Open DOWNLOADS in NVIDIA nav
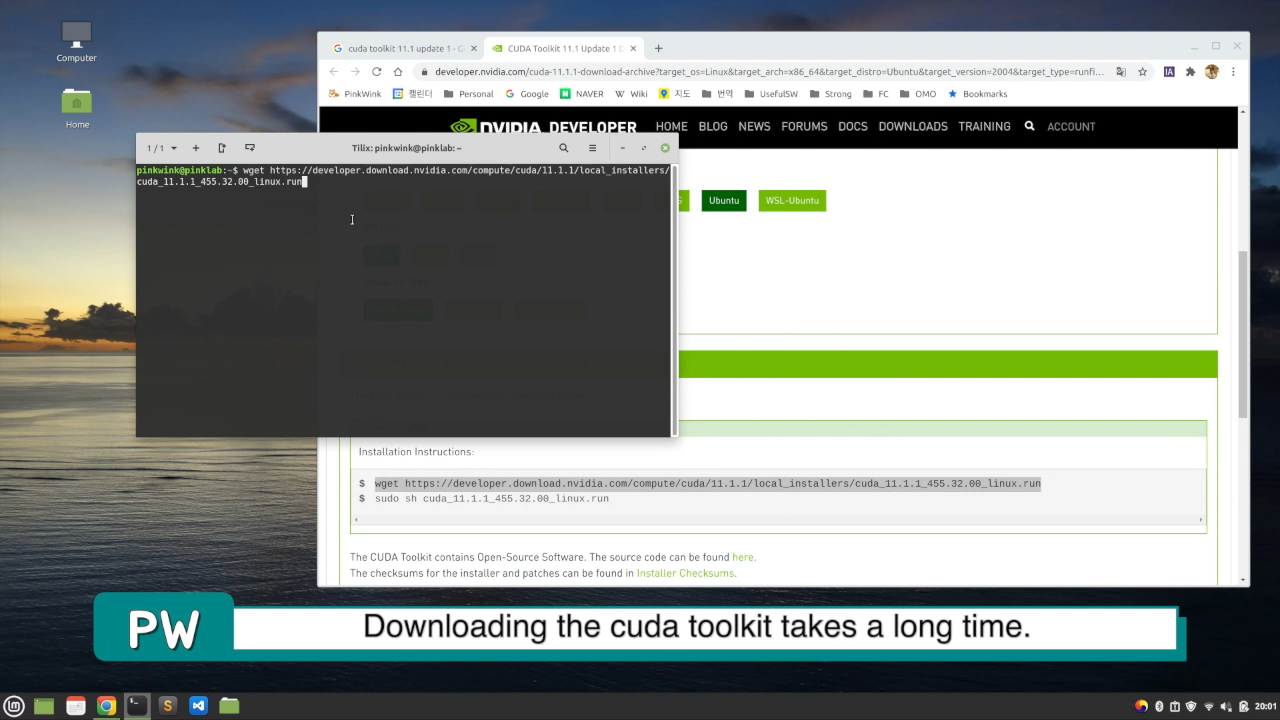The width and height of the screenshot is (1280, 720). 913,127
